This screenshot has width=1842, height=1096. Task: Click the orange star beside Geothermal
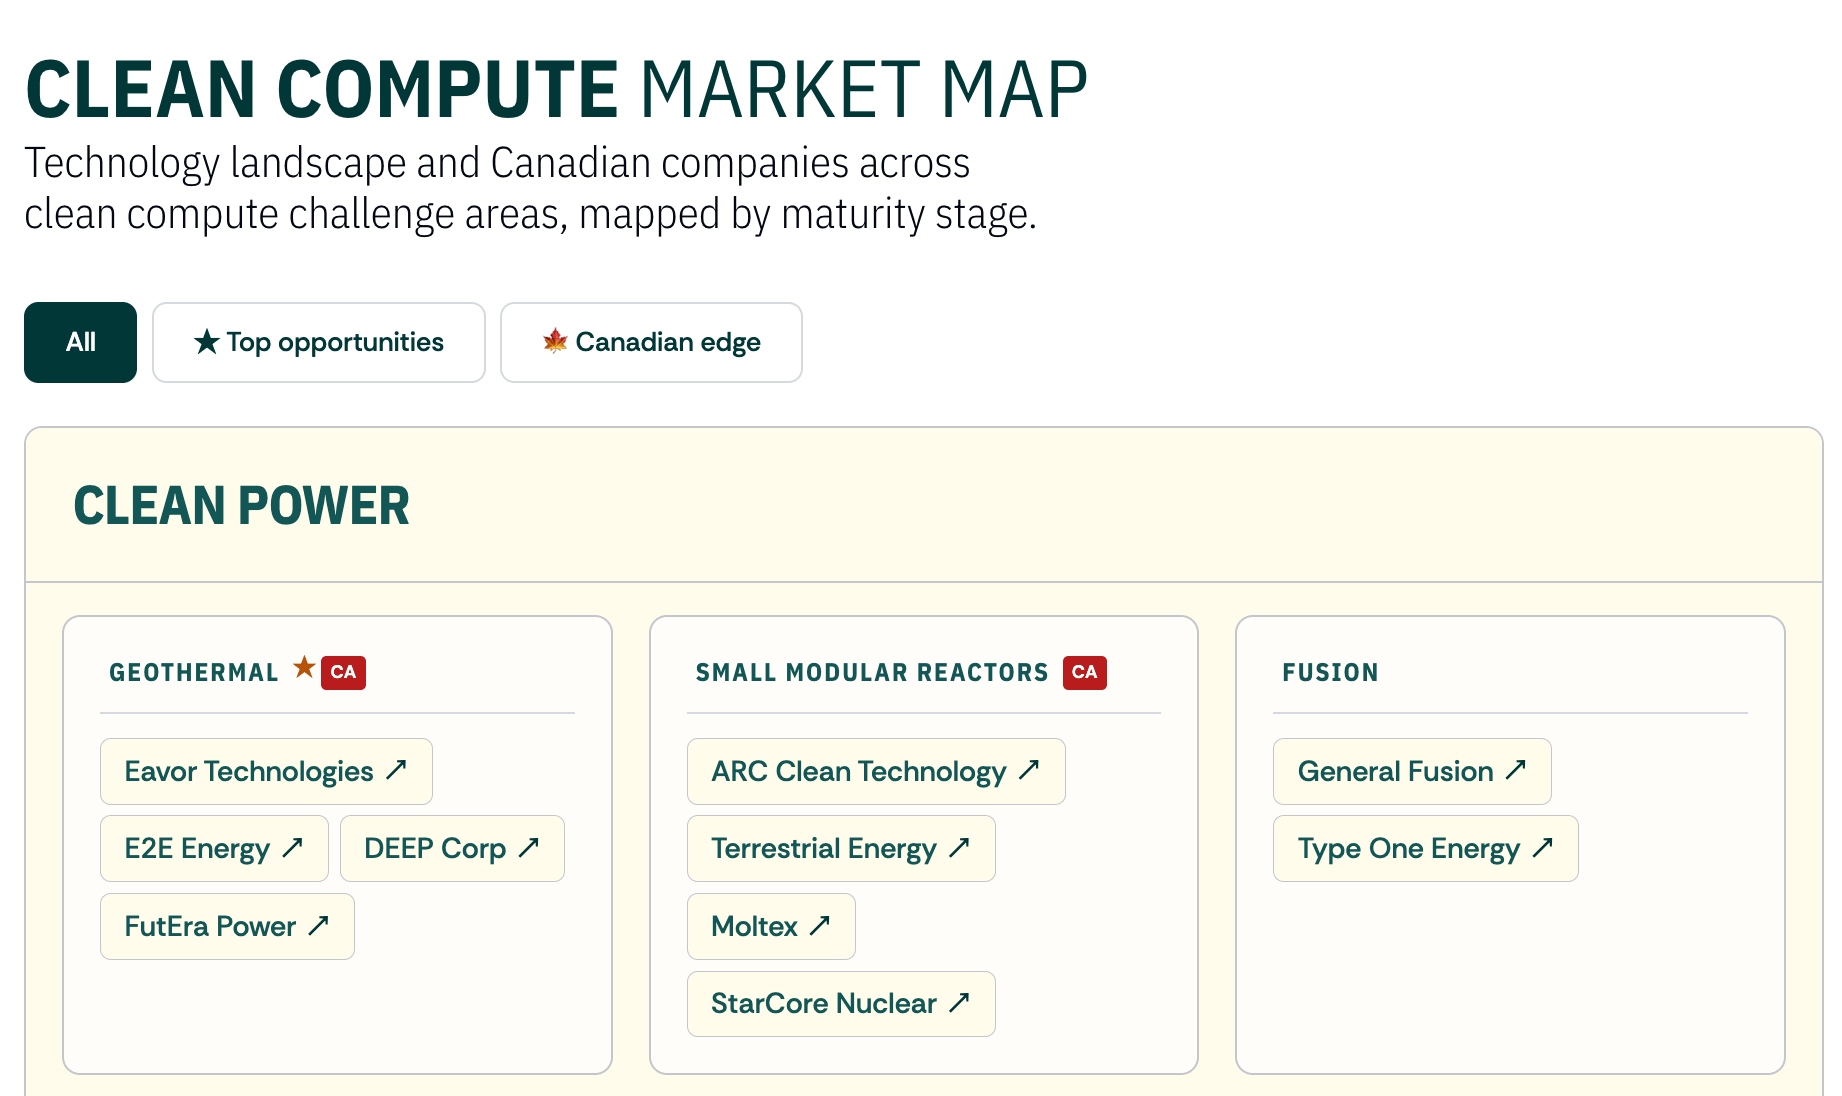tap(304, 667)
